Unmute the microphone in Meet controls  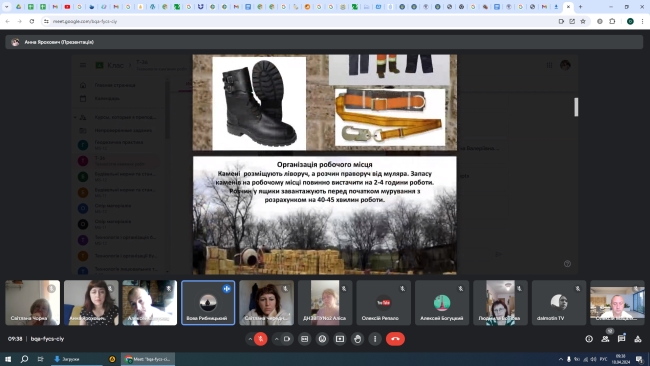(x=260, y=339)
